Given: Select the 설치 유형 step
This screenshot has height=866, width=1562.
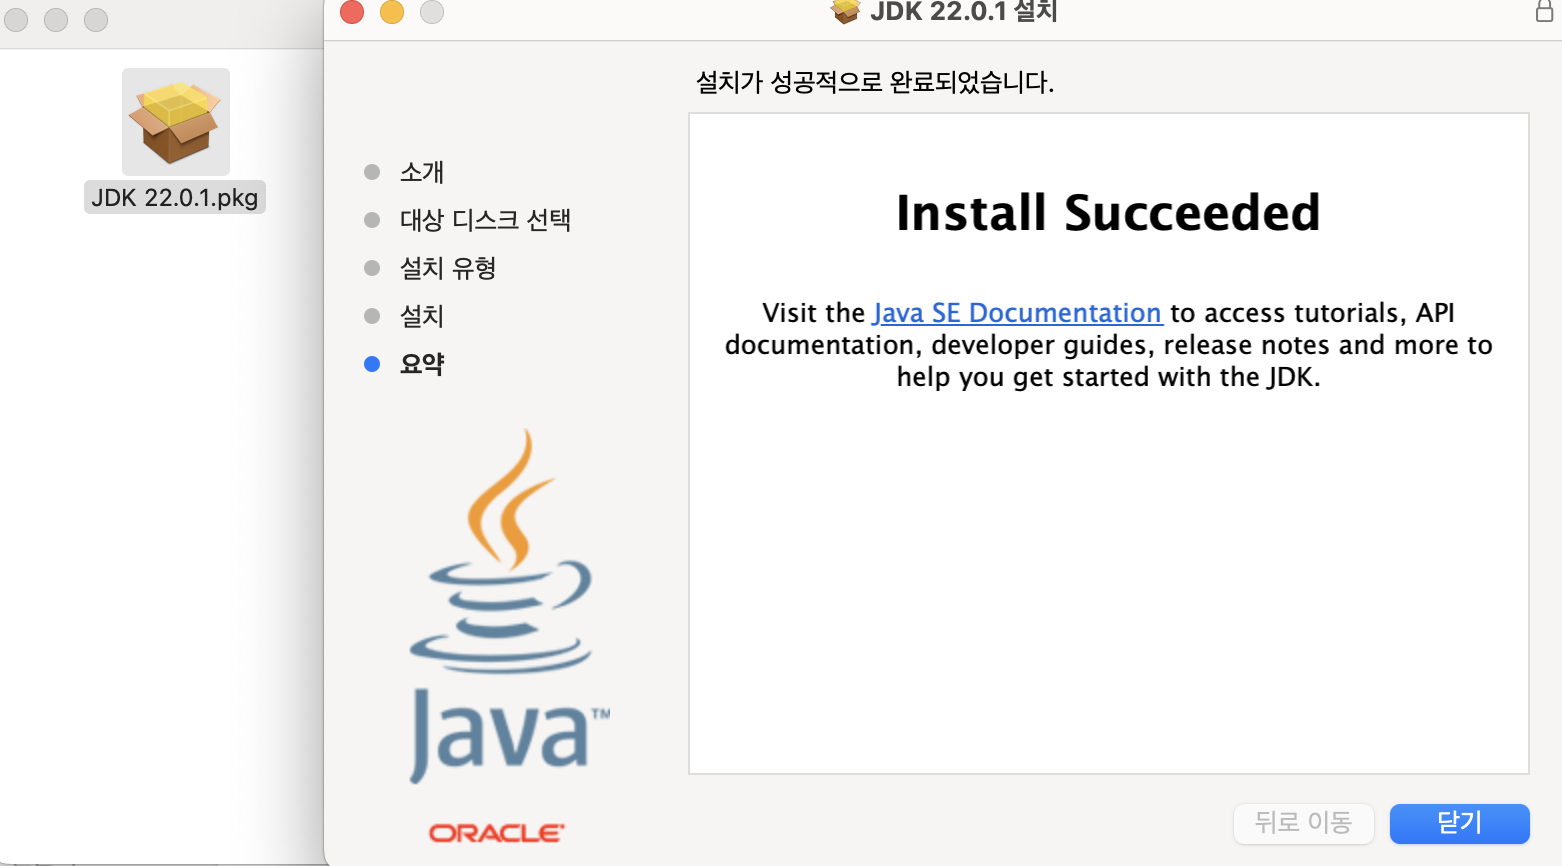Looking at the screenshot, I should point(448,268).
